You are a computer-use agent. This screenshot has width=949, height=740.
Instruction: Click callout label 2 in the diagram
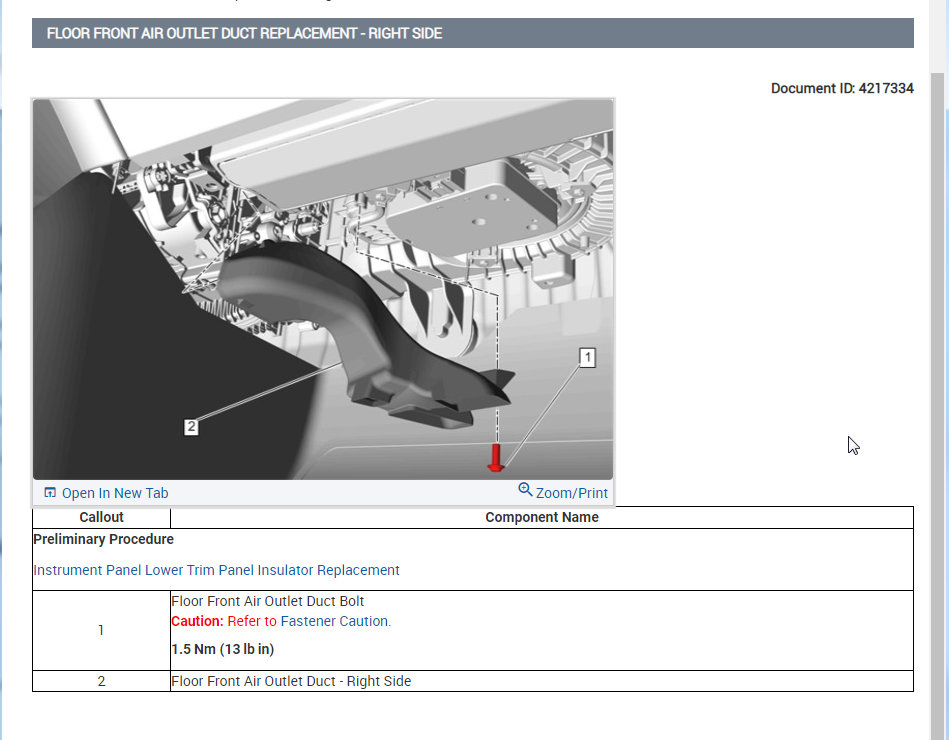pos(191,427)
